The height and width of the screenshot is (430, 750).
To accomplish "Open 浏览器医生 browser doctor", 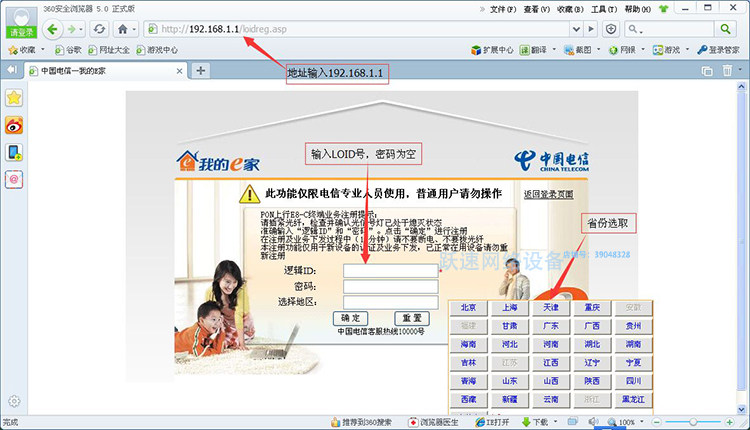I will 433,422.
